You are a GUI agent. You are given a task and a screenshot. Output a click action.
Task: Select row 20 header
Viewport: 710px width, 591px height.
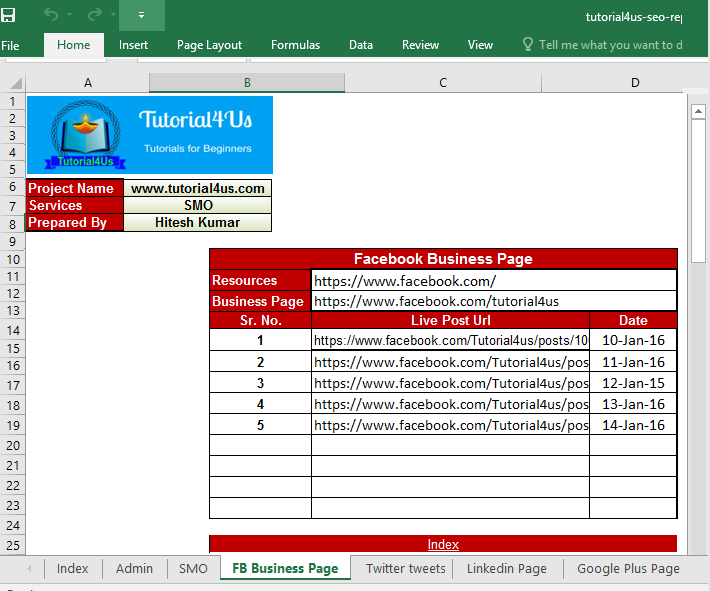pos(13,446)
